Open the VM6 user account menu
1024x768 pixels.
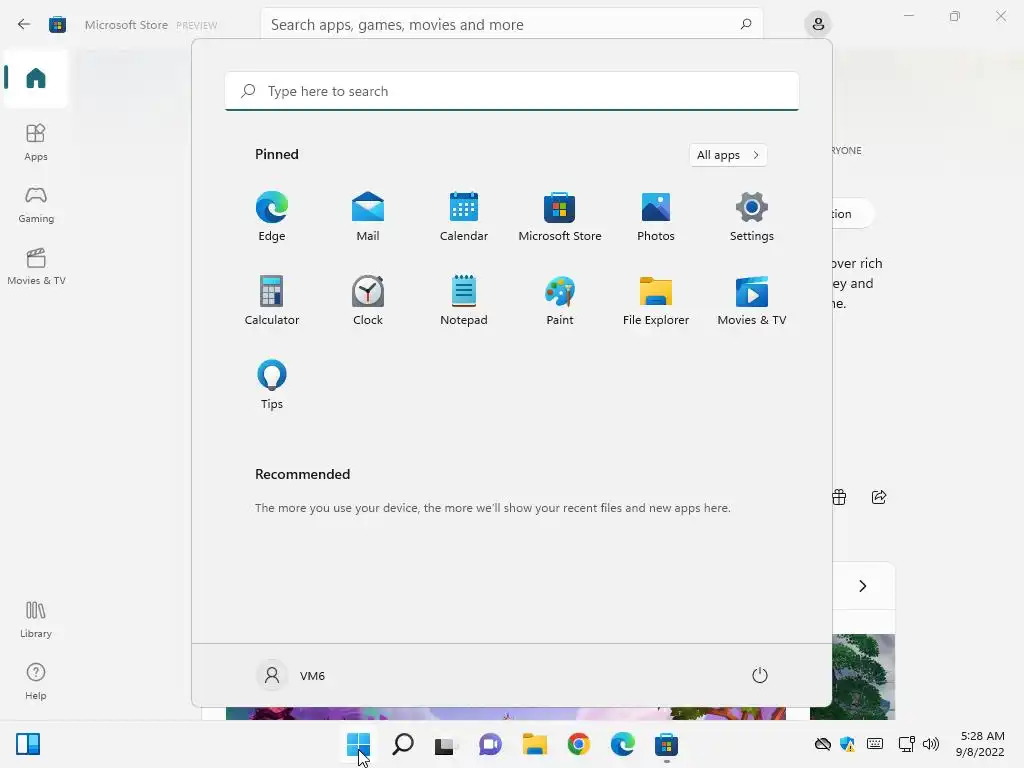(x=291, y=675)
